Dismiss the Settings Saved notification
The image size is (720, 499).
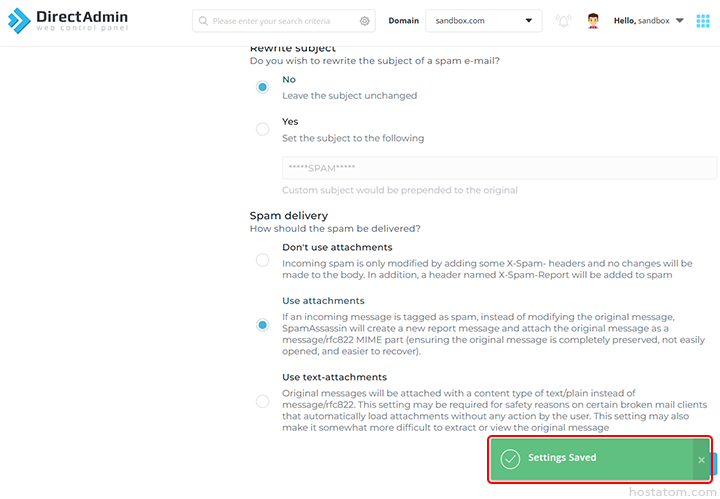pos(701,459)
